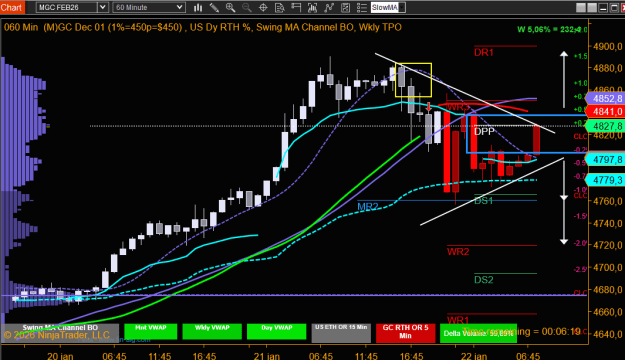Maximize the chart window
This screenshot has height=360, width=625.
[x=614, y=7]
